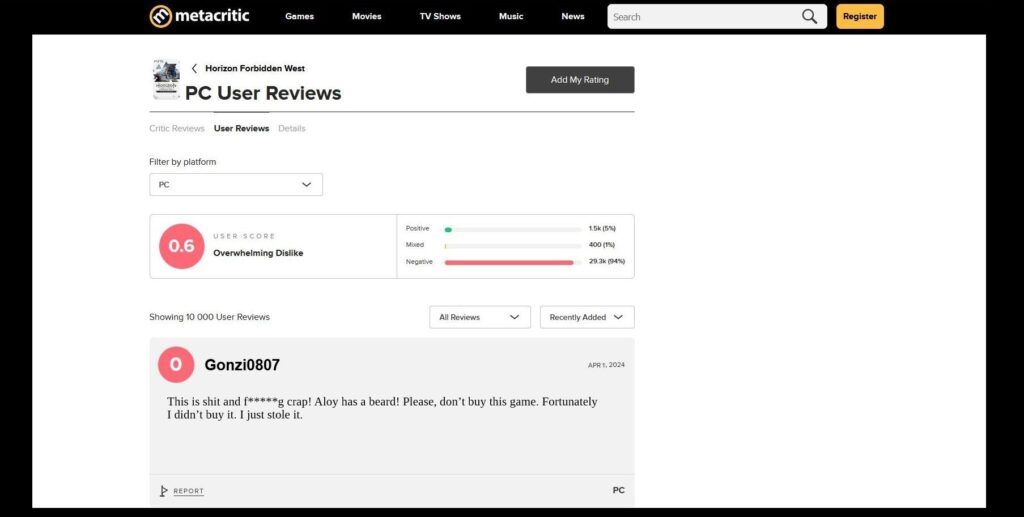The height and width of the screenshot is (517, 1024).
Task: Click the Metacritic logo icon
Action: [x=160, y=16]
